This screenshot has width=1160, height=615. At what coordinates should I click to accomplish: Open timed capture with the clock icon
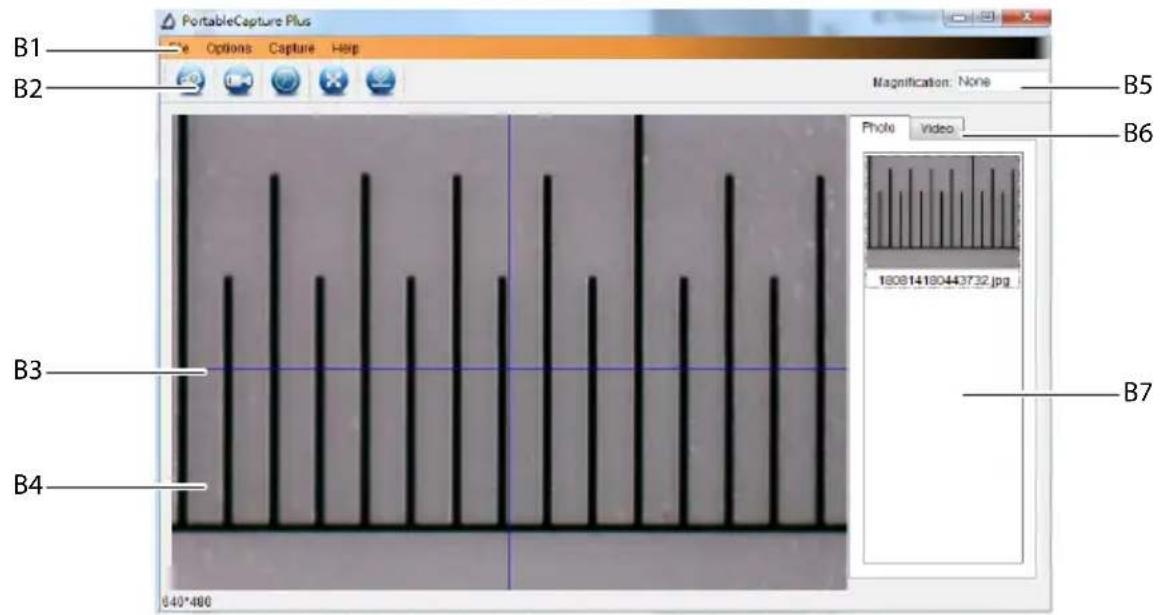(286, 81)
